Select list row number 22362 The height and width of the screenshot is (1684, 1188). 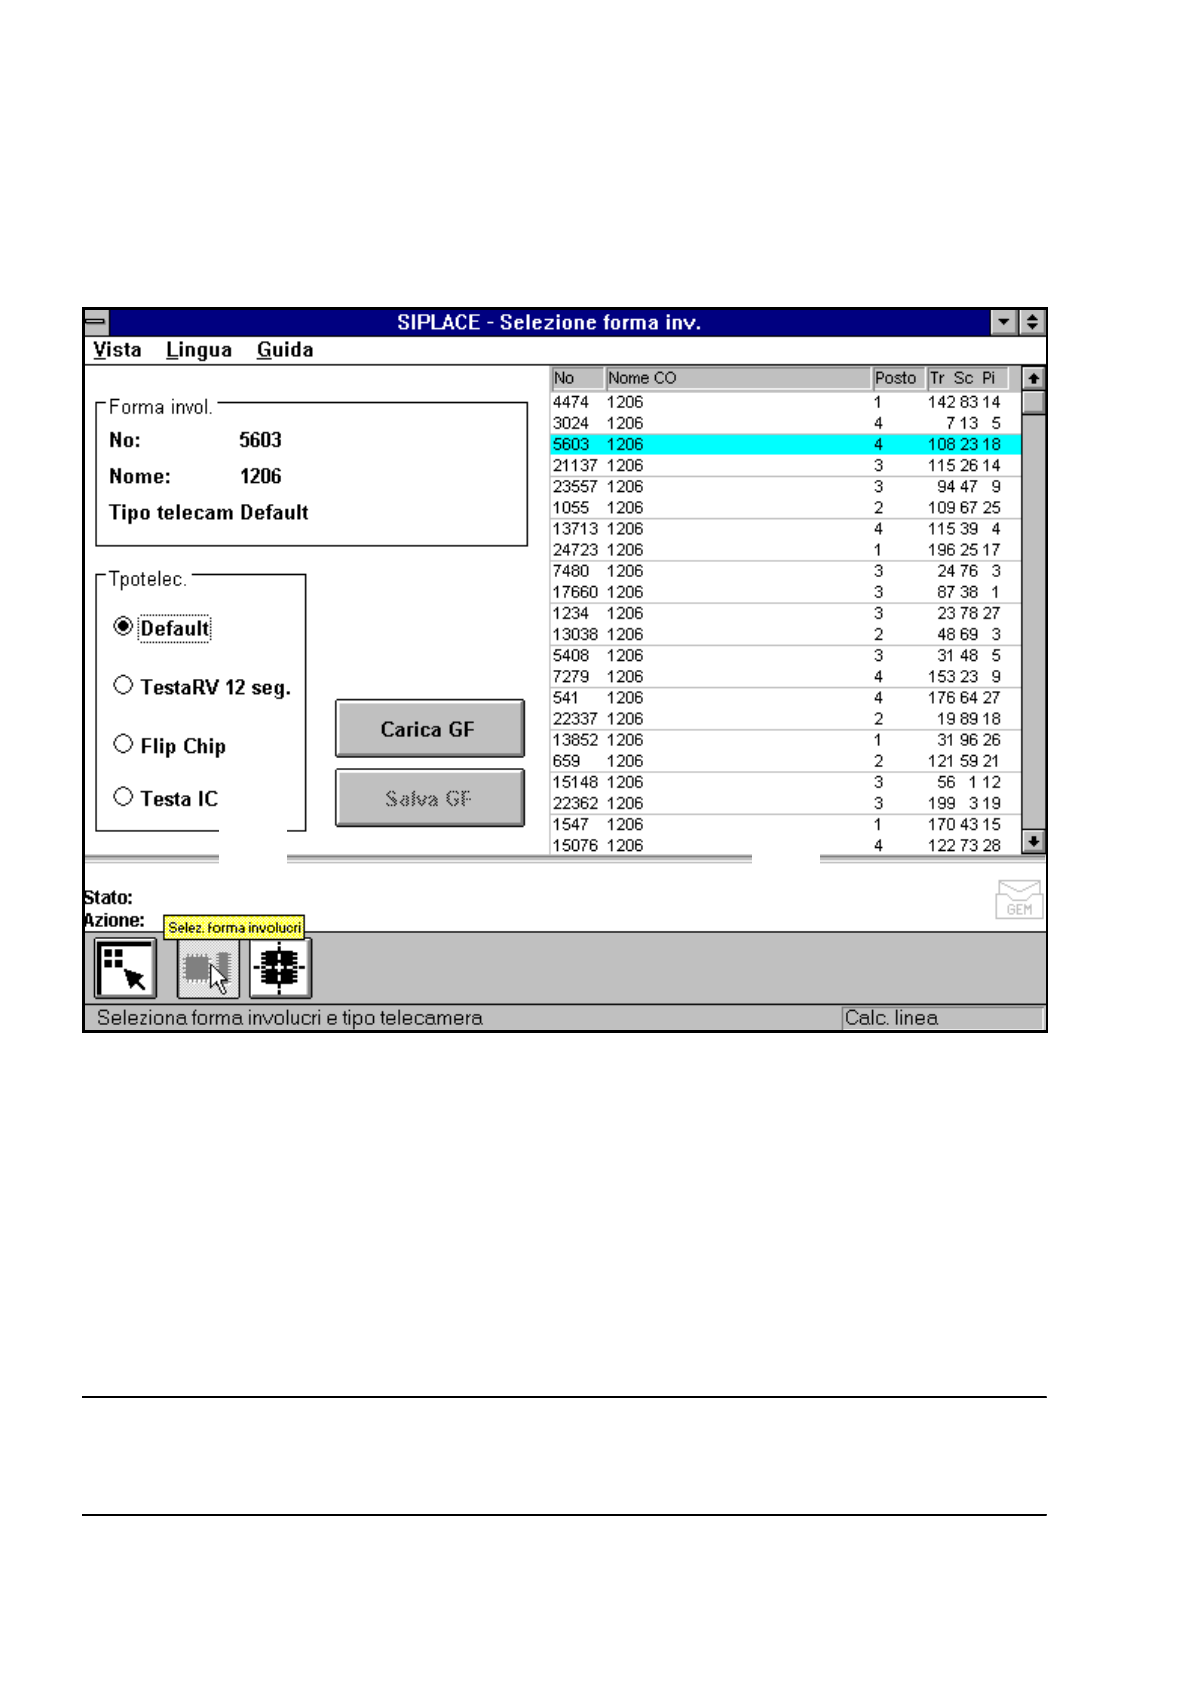[x=785, y=803]
